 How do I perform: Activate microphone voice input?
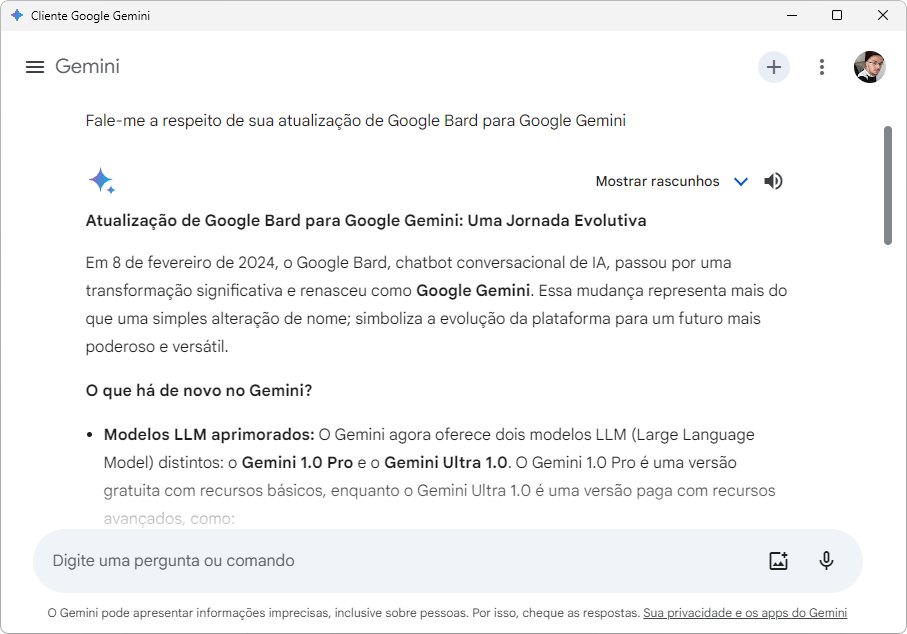coord(827,561)
